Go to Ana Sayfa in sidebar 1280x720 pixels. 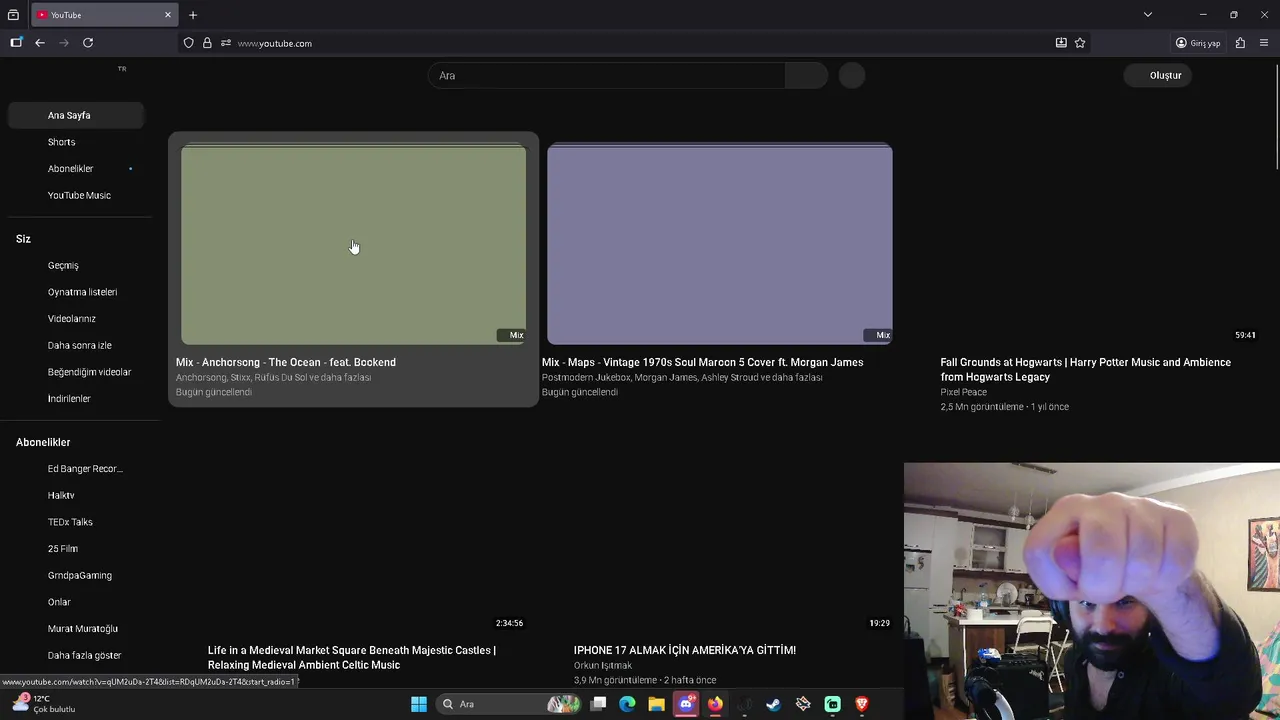tap(76, 115)
